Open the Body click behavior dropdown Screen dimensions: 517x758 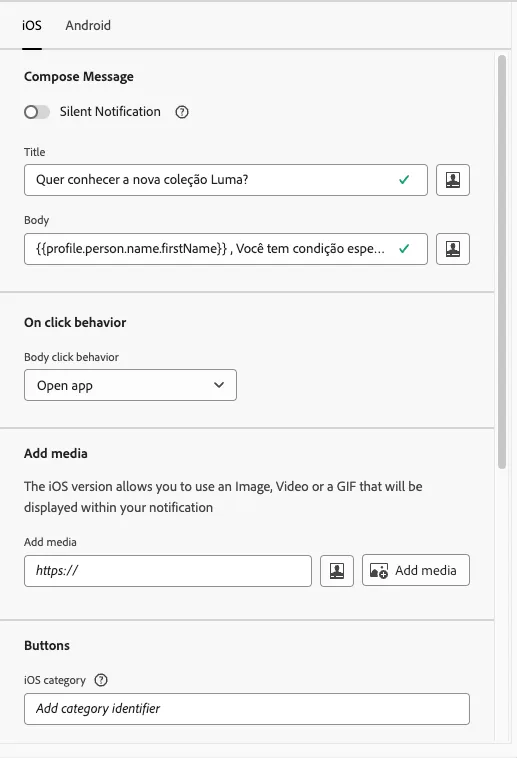(x=130, y=385)
